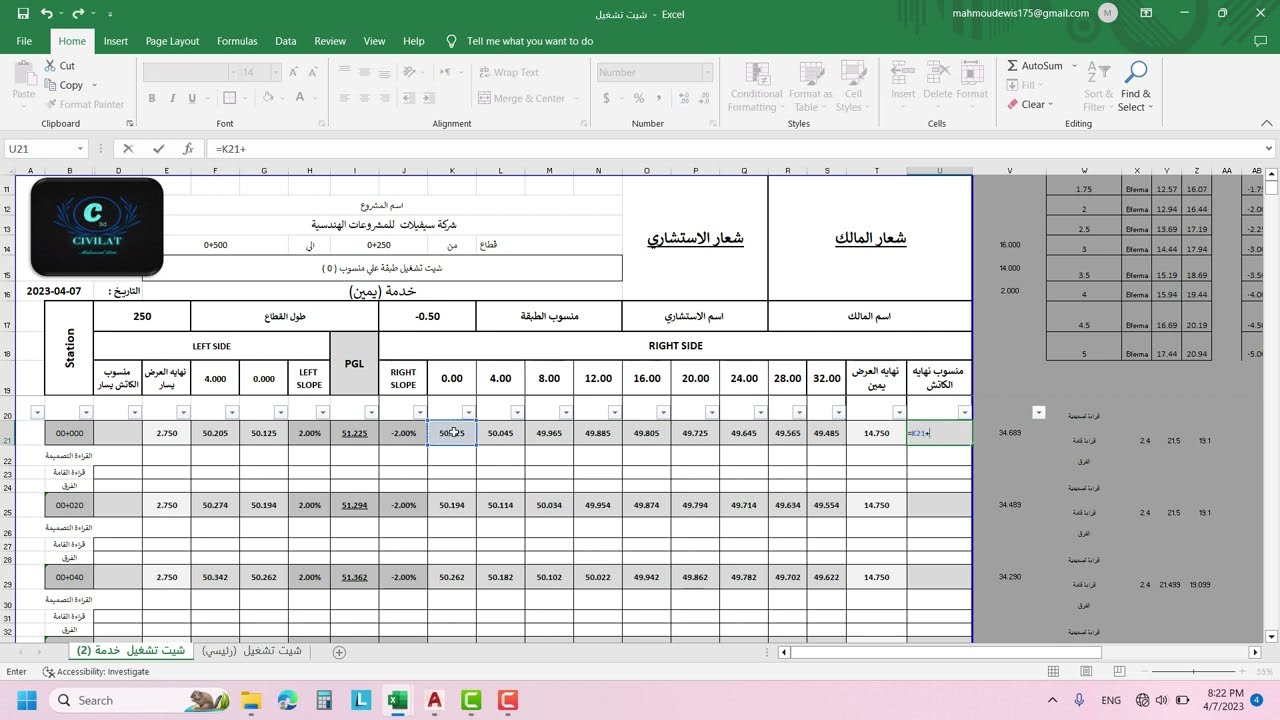1280x720 pixels.
Task: Toggle Underline formatting
Action: point(192,98)
